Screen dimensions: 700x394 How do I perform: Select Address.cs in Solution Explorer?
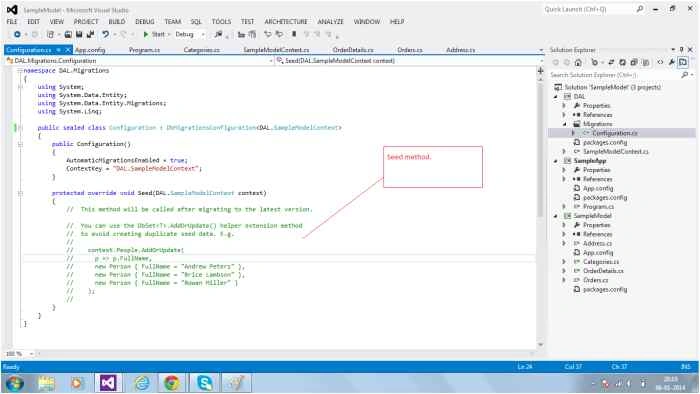click(597, 244)
